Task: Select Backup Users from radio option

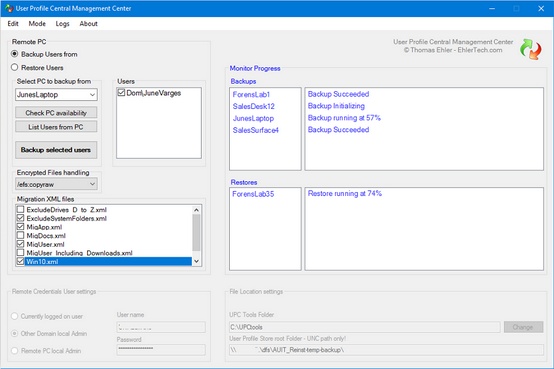Action: coord(14,54)
